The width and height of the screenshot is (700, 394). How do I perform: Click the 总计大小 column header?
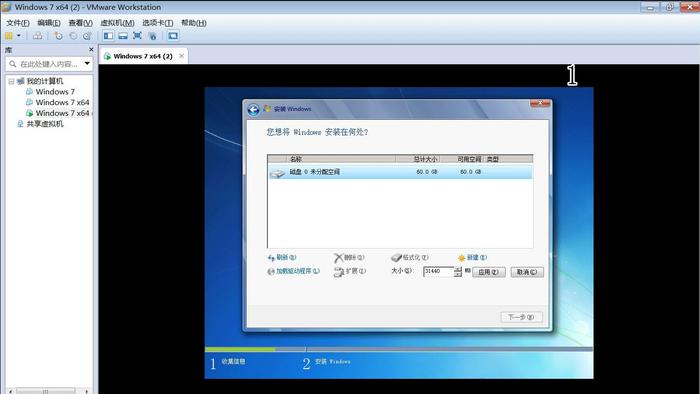tap(425, 159)
